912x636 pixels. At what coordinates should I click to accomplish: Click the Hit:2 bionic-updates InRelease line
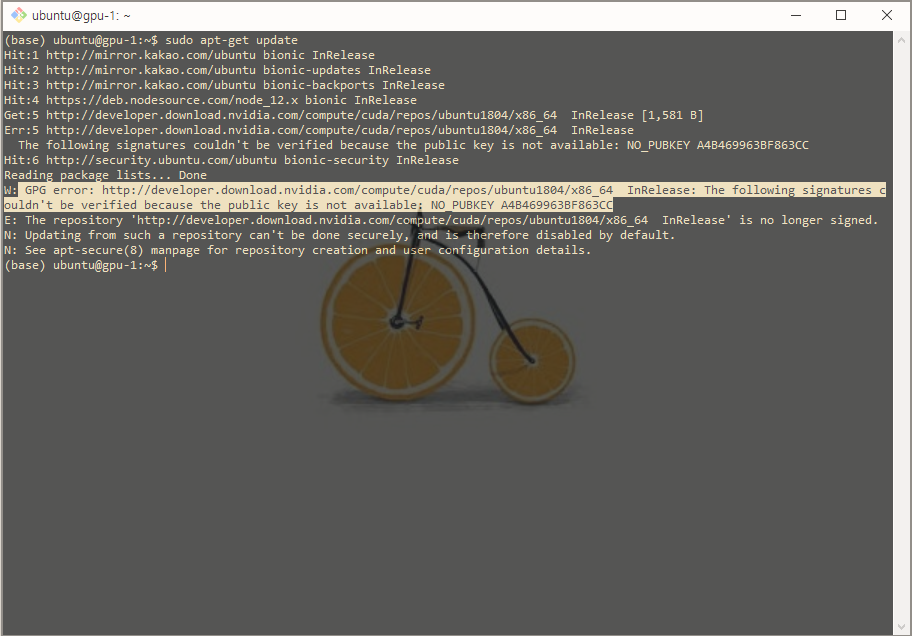pos(218,70)
